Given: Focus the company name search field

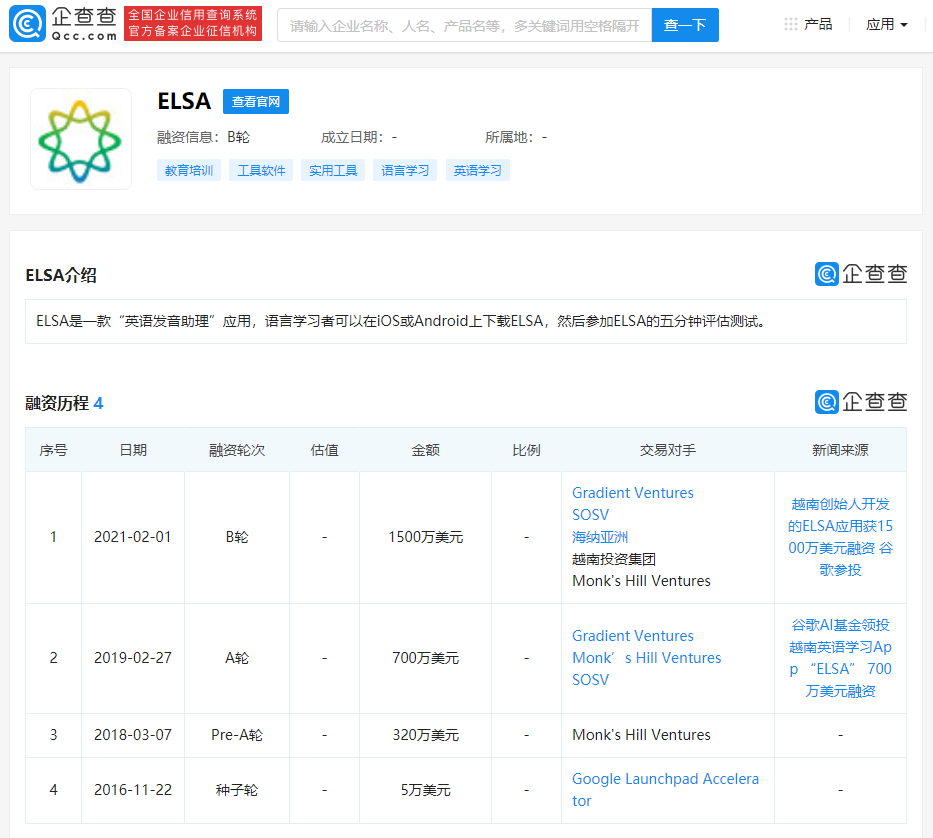Looking at the screenshot, I should [465, 25].
